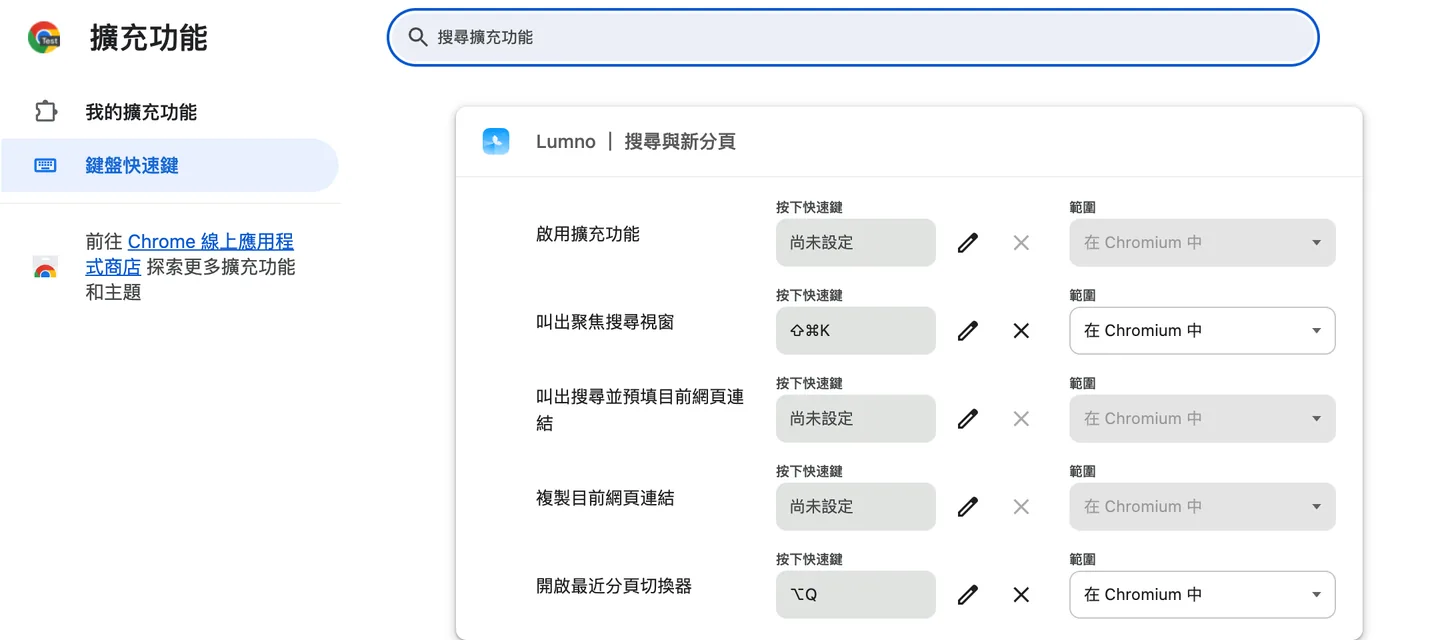This screenshot has width=1440, height=640.
Task: Open scope dropdown for 叫出搜尋並預填目前網頁連結
Action: [1202, 419]
